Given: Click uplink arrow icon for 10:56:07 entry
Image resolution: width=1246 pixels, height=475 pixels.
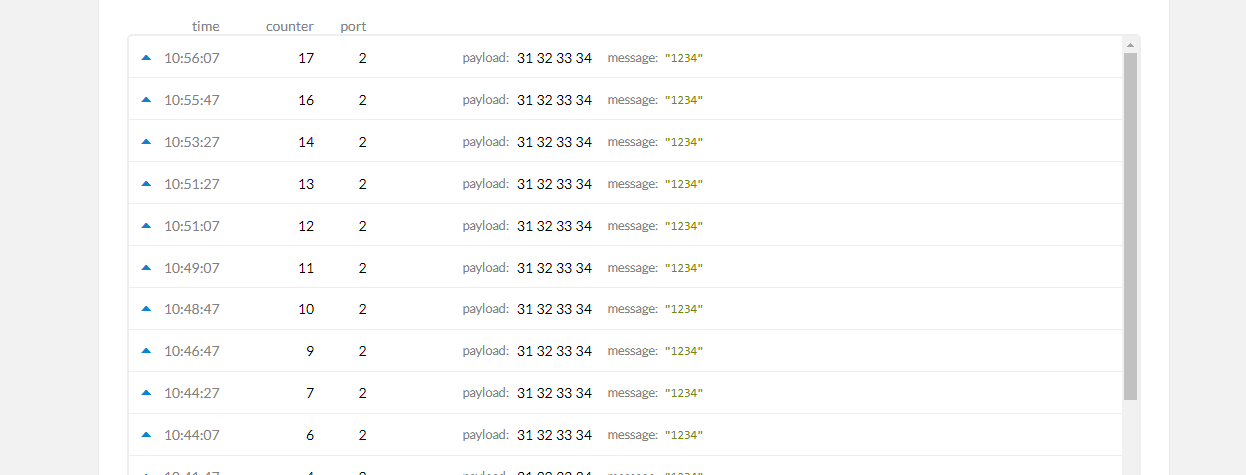Looking at the screenshot, I should tap(146, 58).
